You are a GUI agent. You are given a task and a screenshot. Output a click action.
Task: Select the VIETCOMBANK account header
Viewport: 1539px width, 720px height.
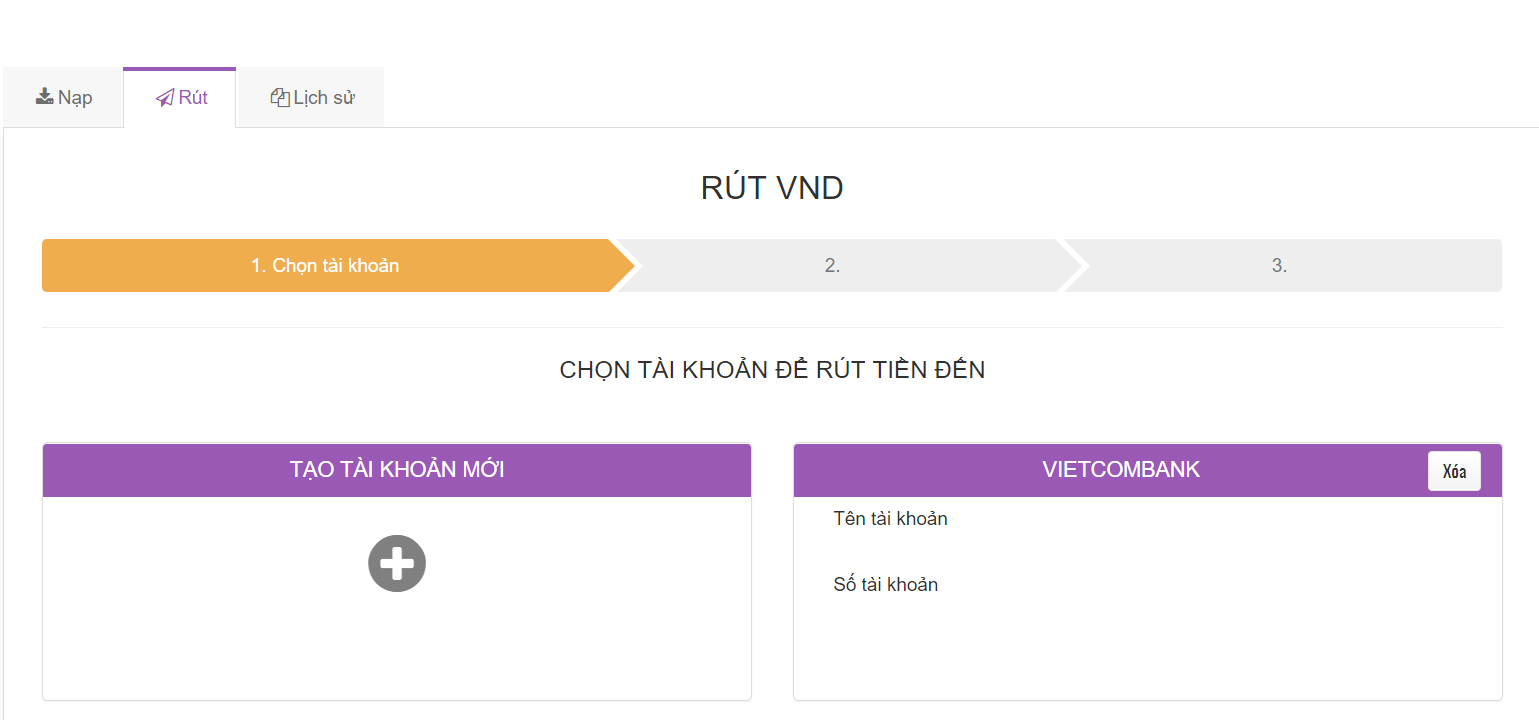click(x=1121, y=470)
